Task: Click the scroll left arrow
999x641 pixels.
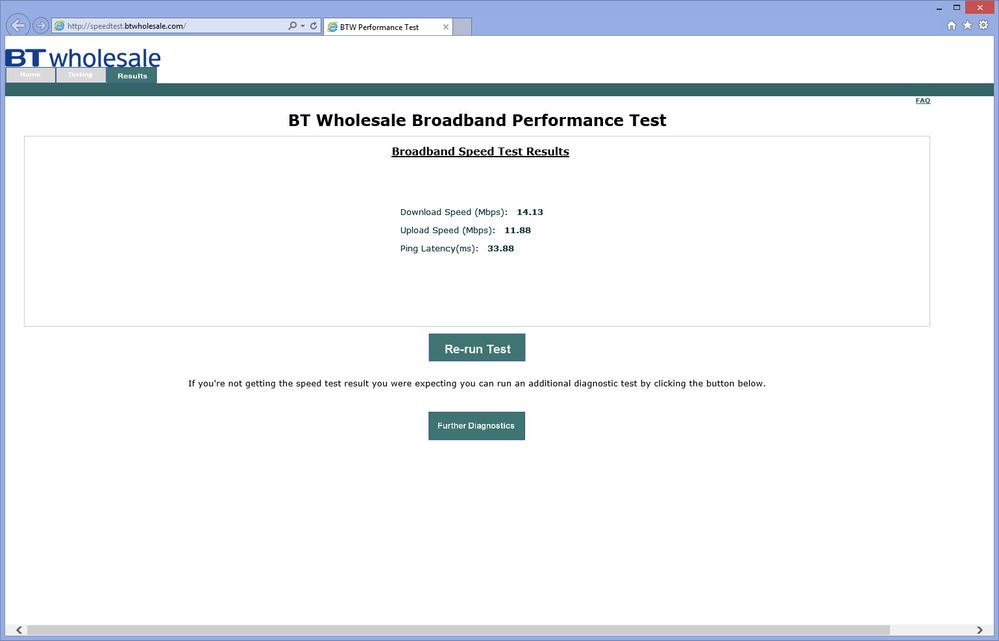Action: pyautogui.click(x=18, y=630)
